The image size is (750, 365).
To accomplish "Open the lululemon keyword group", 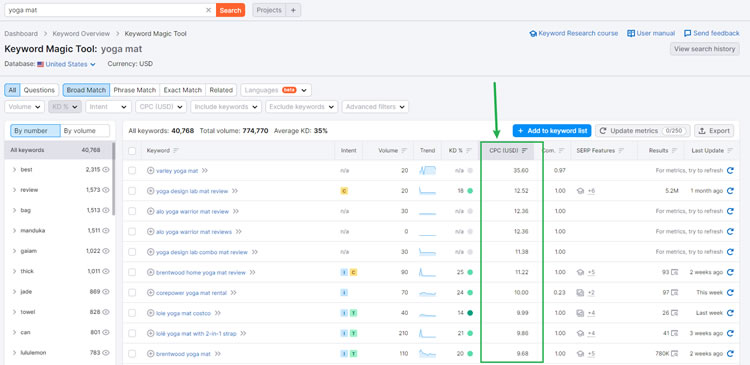I will pyautogui.click(x=32, y=353).
